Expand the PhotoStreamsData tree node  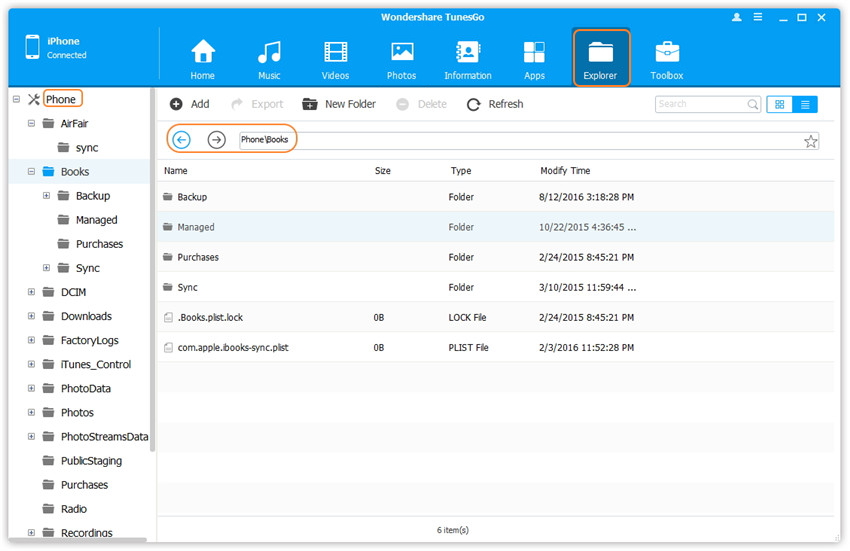point(31,437)
